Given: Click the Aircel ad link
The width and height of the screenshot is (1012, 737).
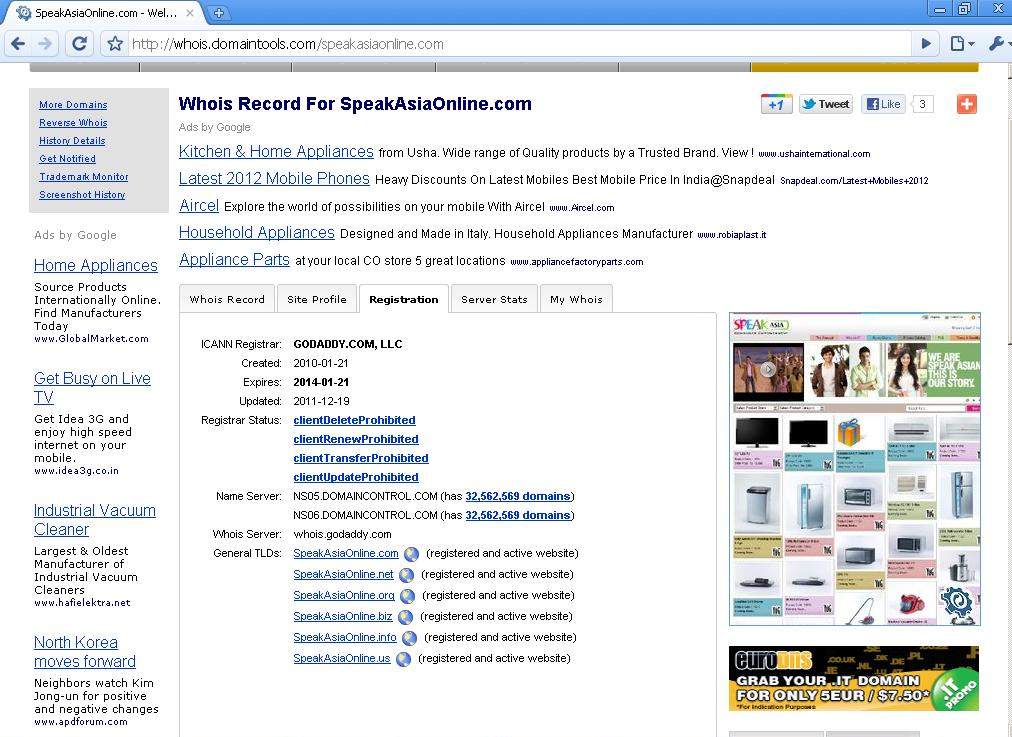Looking at the screenshot, I should [x=199, y=206].
